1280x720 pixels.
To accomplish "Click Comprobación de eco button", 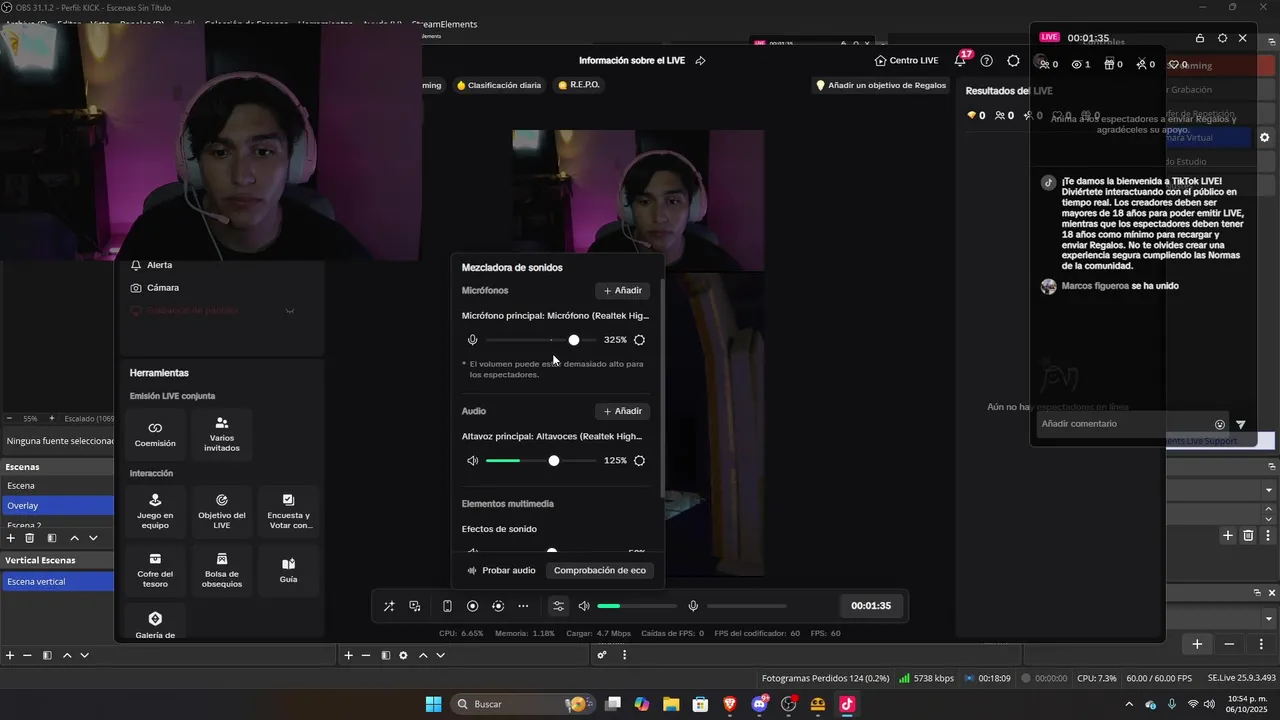I will [x=600, y=570].
